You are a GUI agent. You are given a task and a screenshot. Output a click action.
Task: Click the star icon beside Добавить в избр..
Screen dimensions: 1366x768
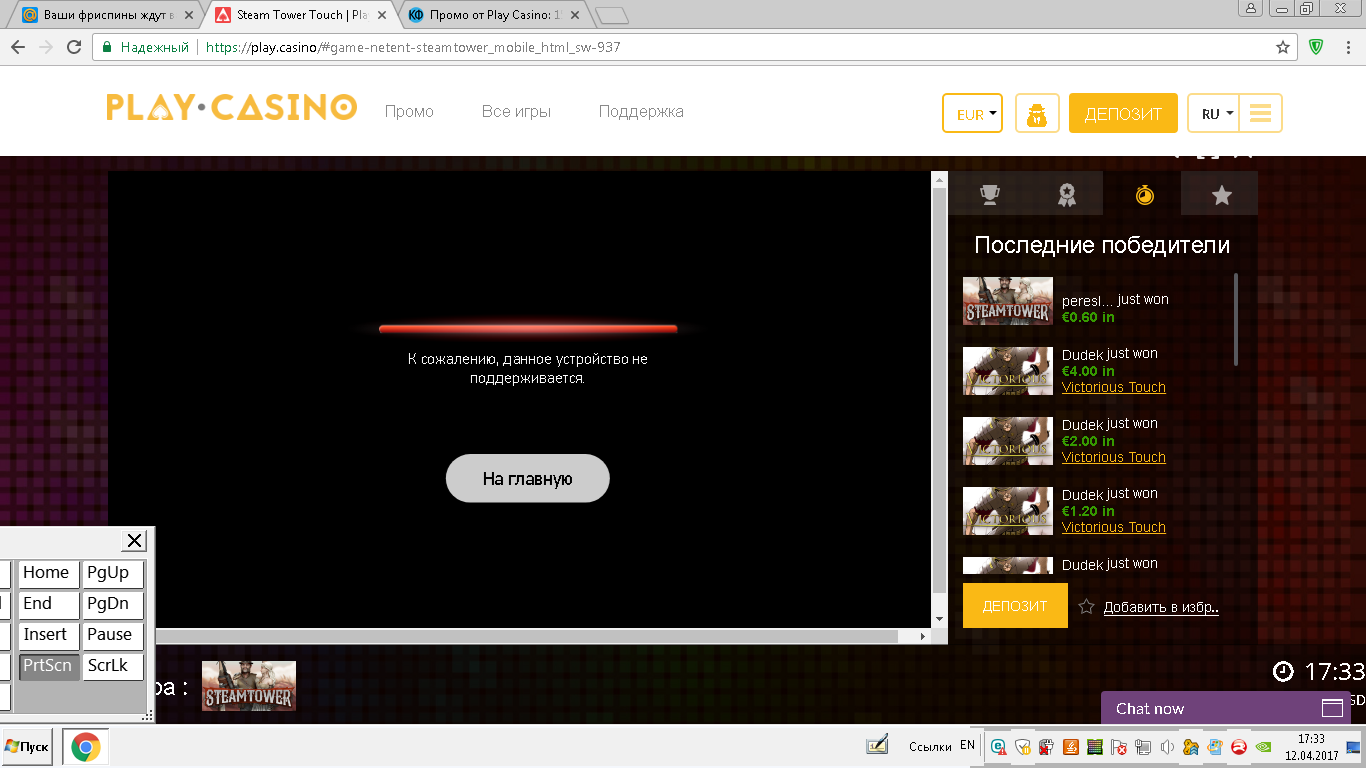pos(1087,606)
